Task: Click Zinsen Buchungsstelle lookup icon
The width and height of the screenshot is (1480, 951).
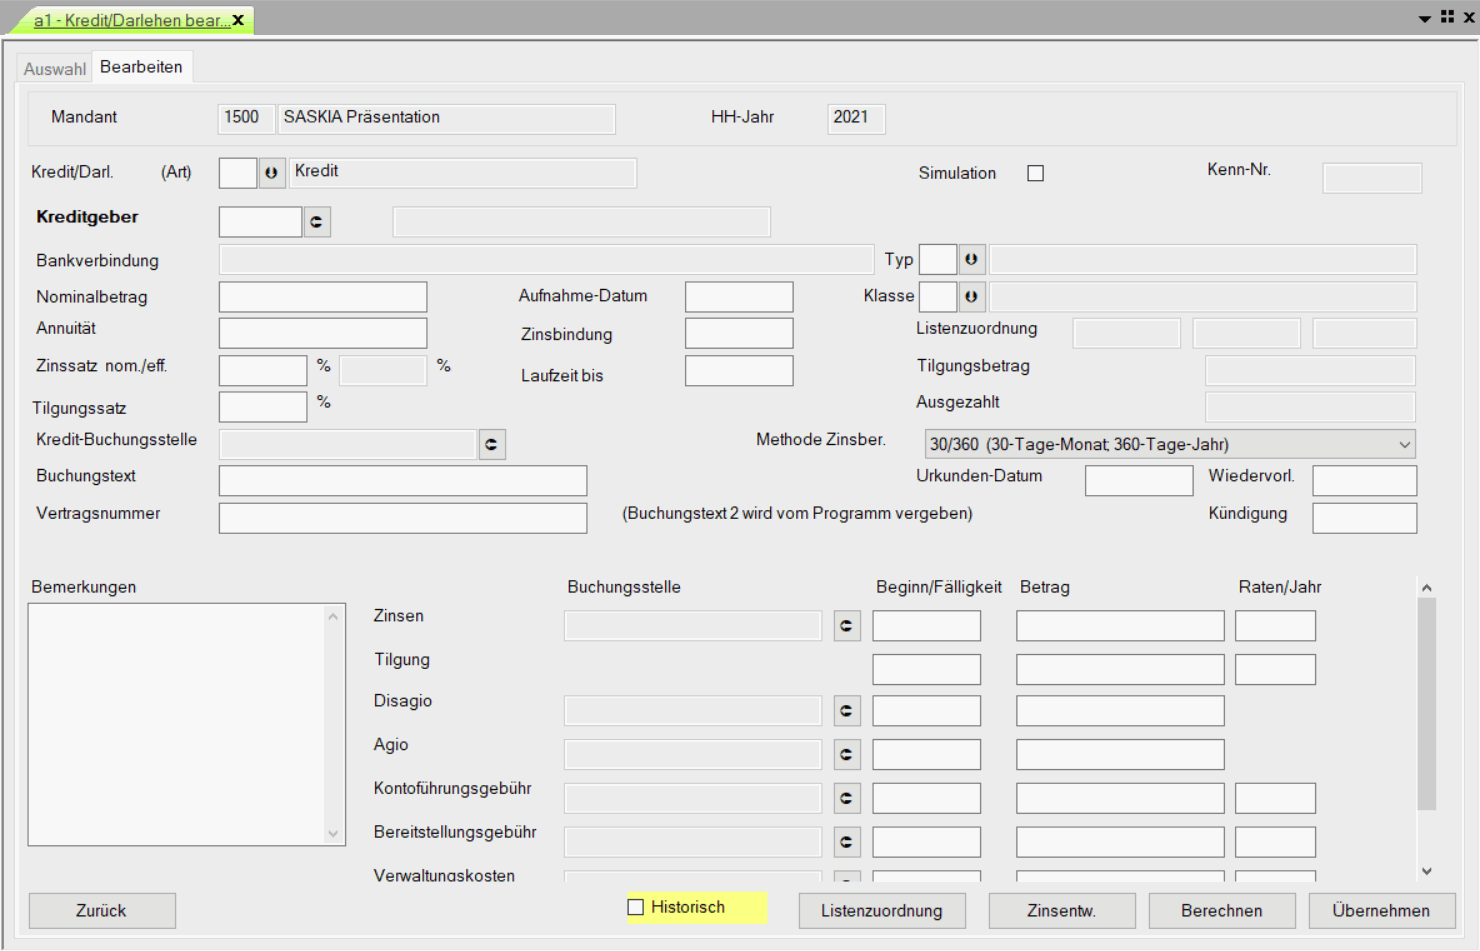Action: 846,626
